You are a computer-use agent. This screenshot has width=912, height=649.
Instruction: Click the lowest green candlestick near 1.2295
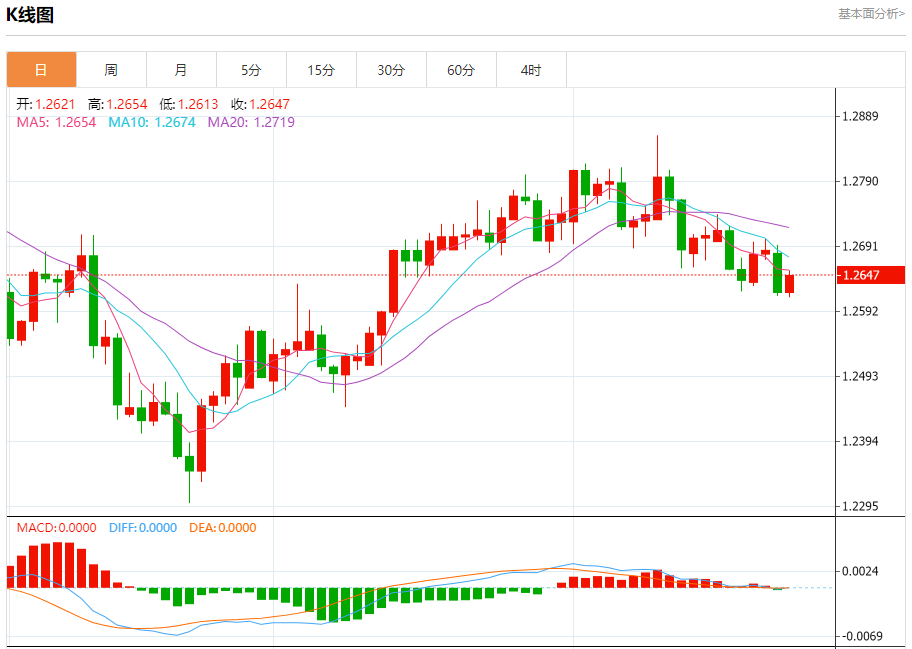(190, 472)
